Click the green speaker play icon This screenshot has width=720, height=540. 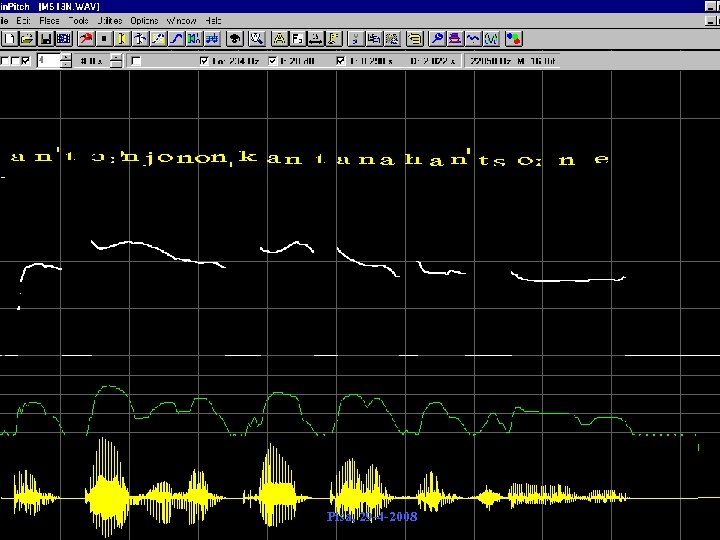pos(194,39)
